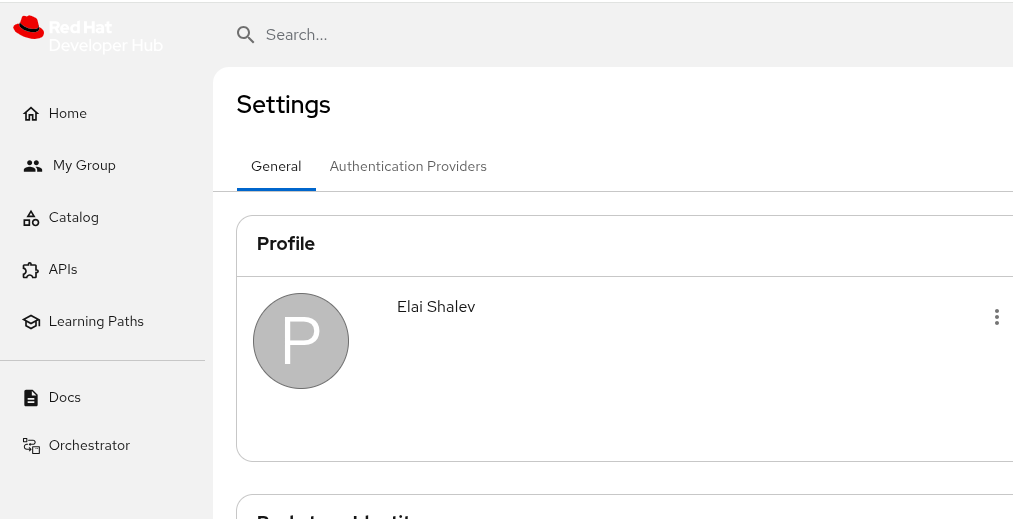This screenshot has width=1013, height=519.
Task: Click the Orchestrator workflow icon
Action: tap(31, 446)
